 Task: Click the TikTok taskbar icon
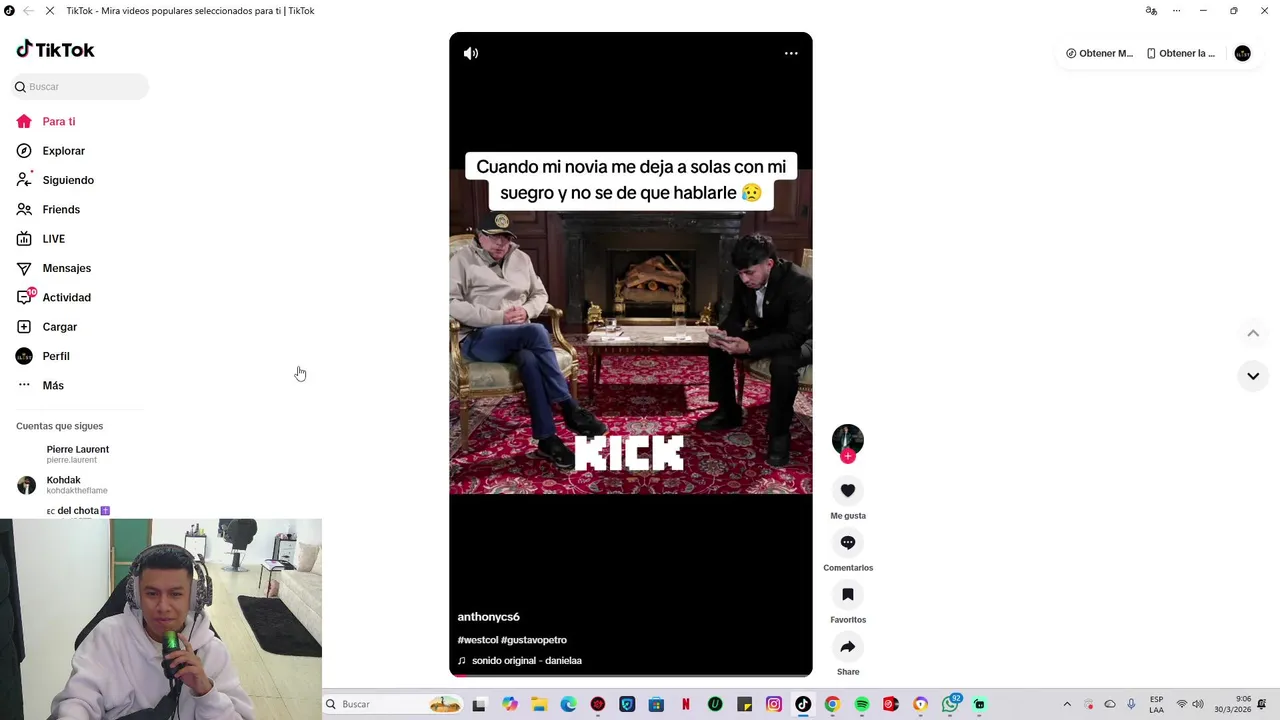[x=803, y=705]
